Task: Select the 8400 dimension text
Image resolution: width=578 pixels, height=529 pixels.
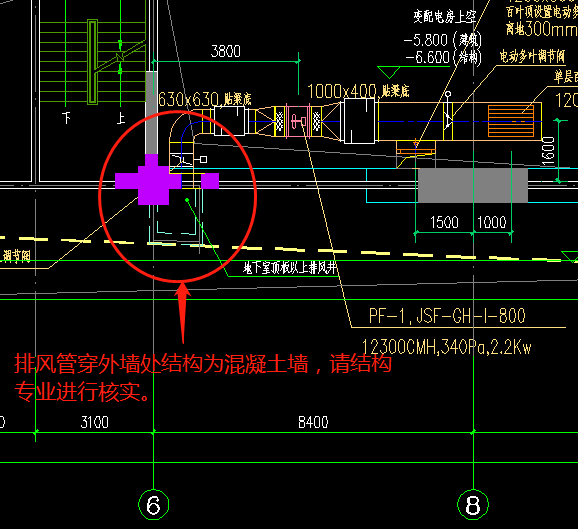Action: tap(313, 422)
